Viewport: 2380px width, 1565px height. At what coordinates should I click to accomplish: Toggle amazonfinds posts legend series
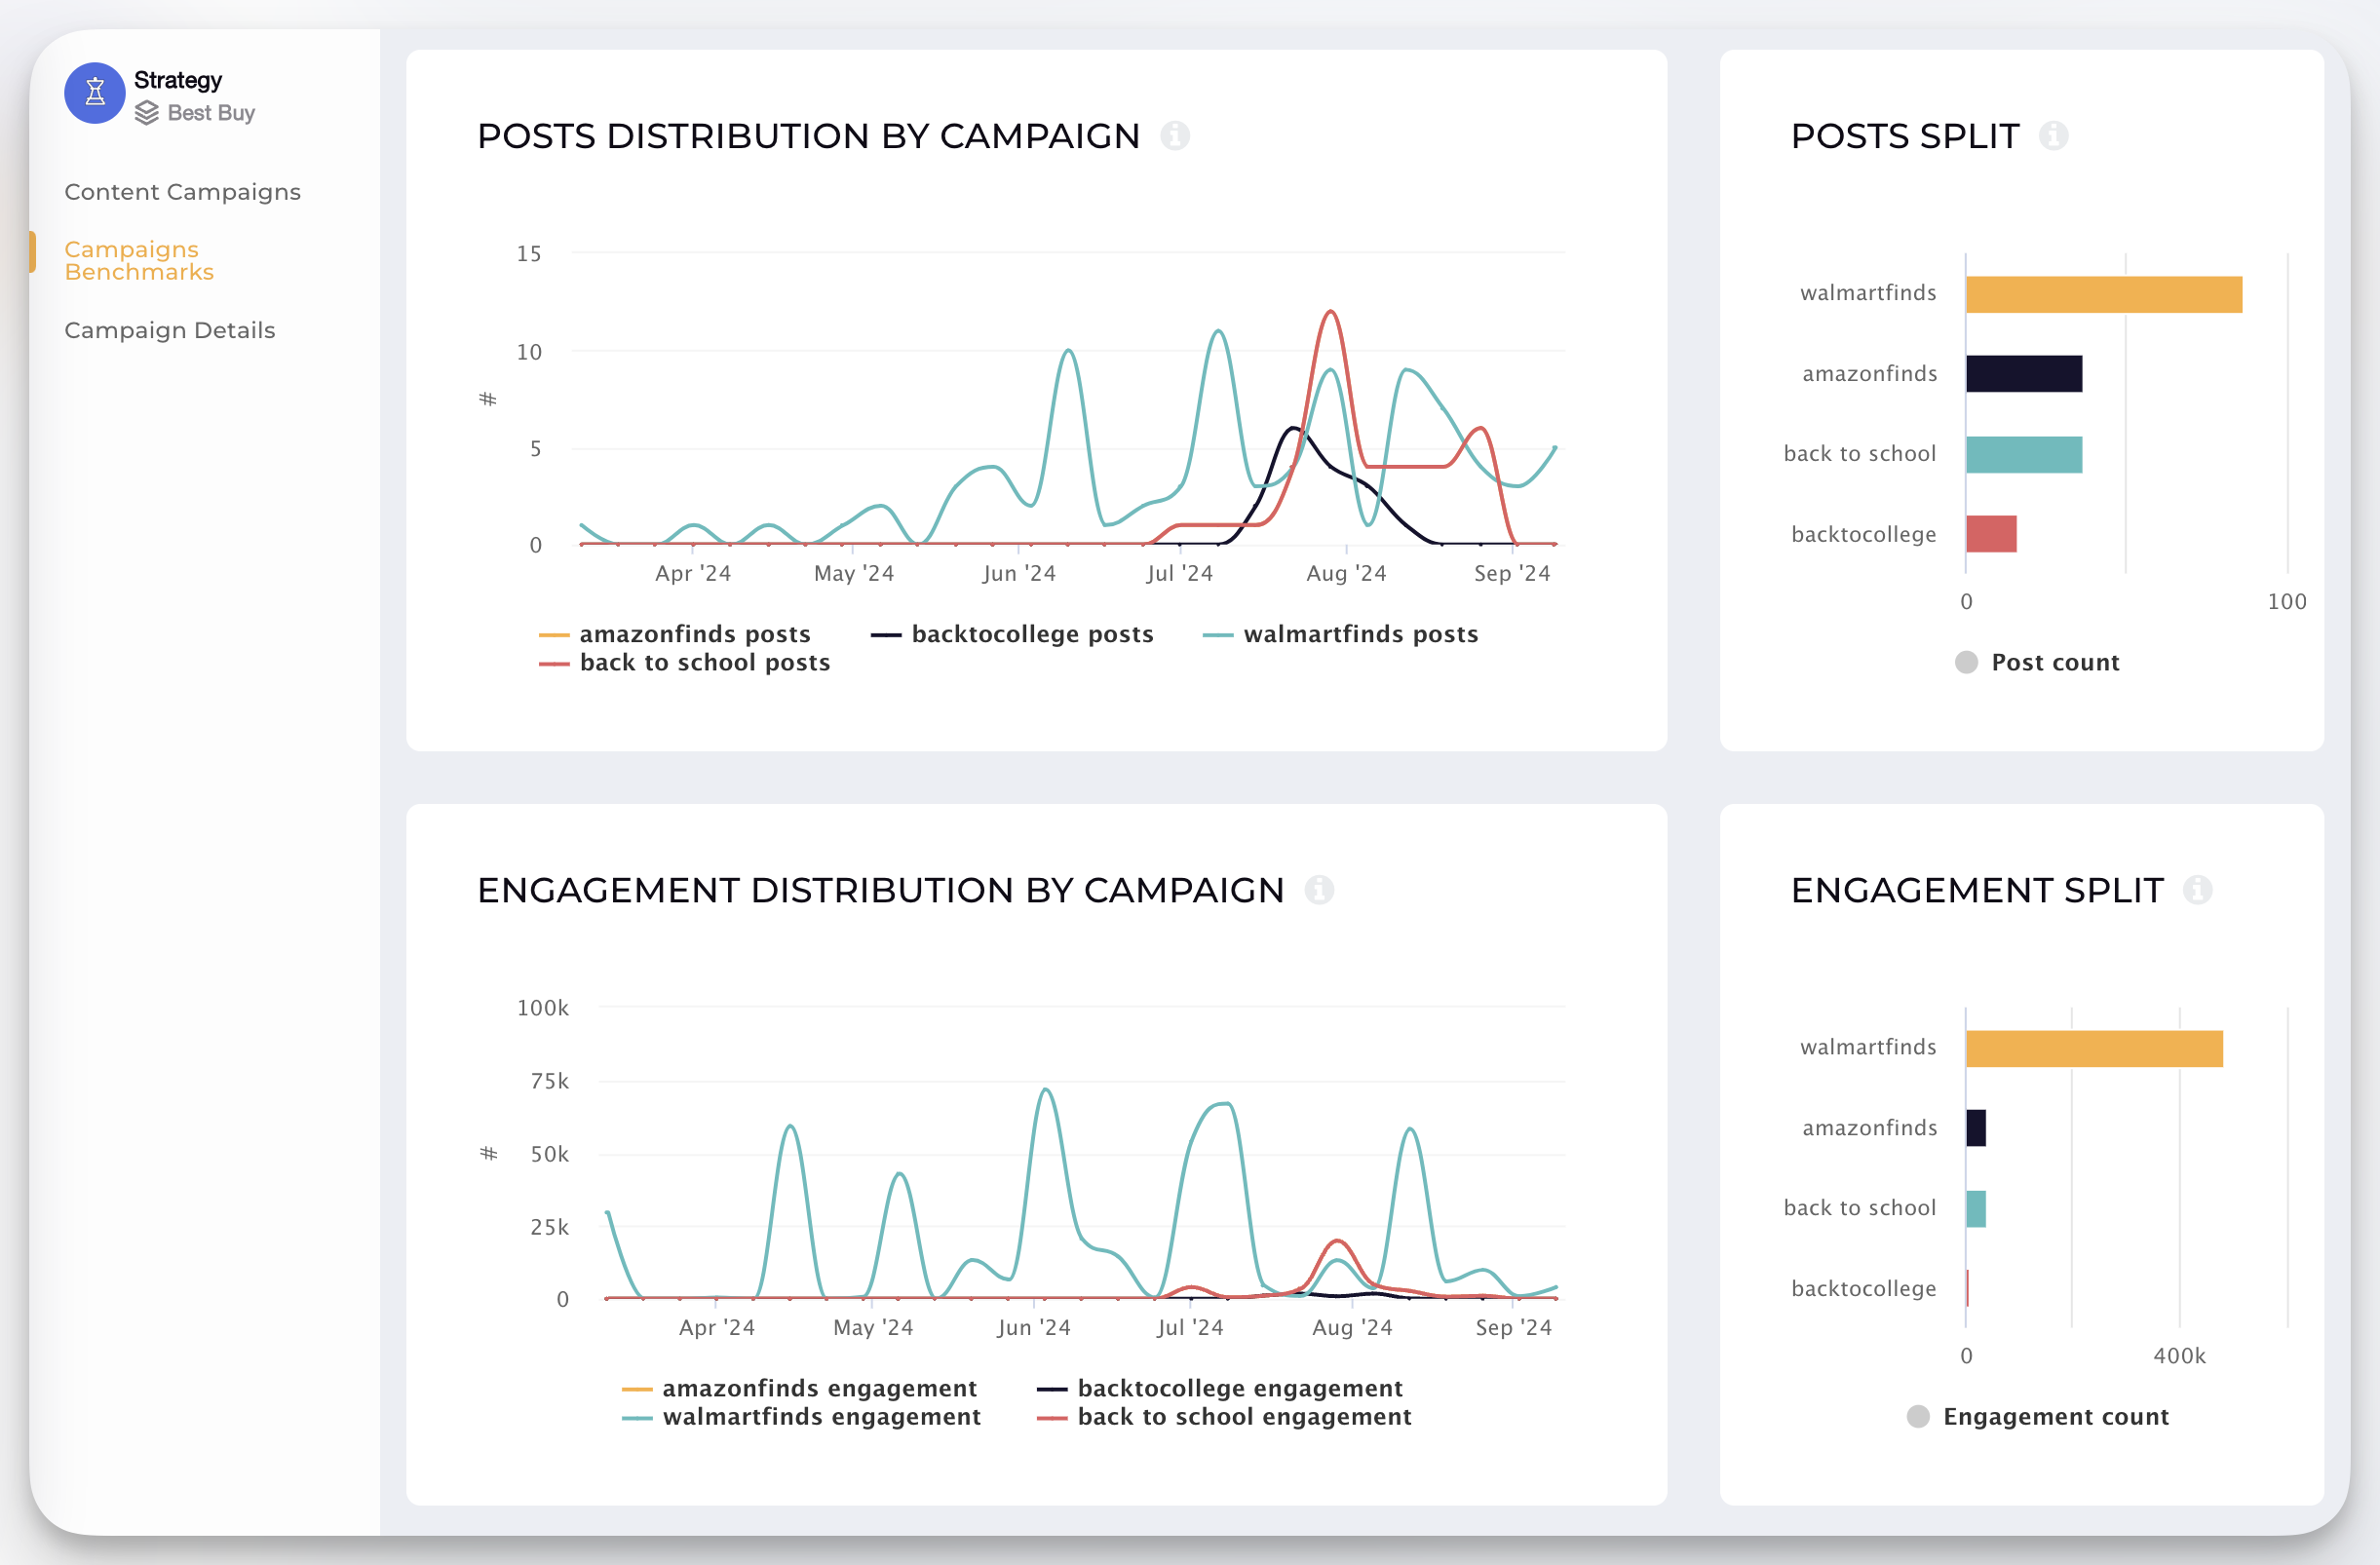click(x=675, y=634)
